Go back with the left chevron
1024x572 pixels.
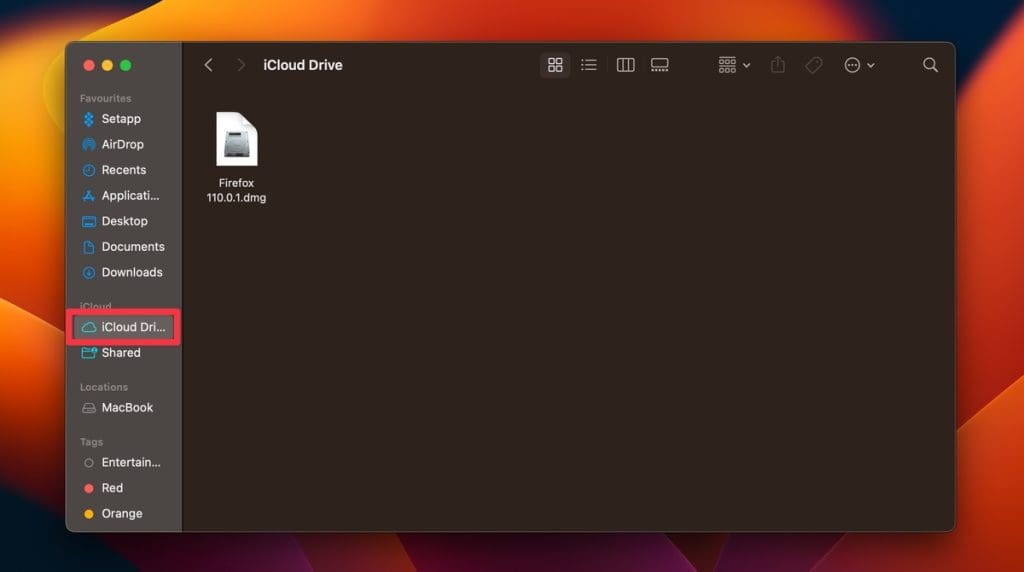coord(208,65)
